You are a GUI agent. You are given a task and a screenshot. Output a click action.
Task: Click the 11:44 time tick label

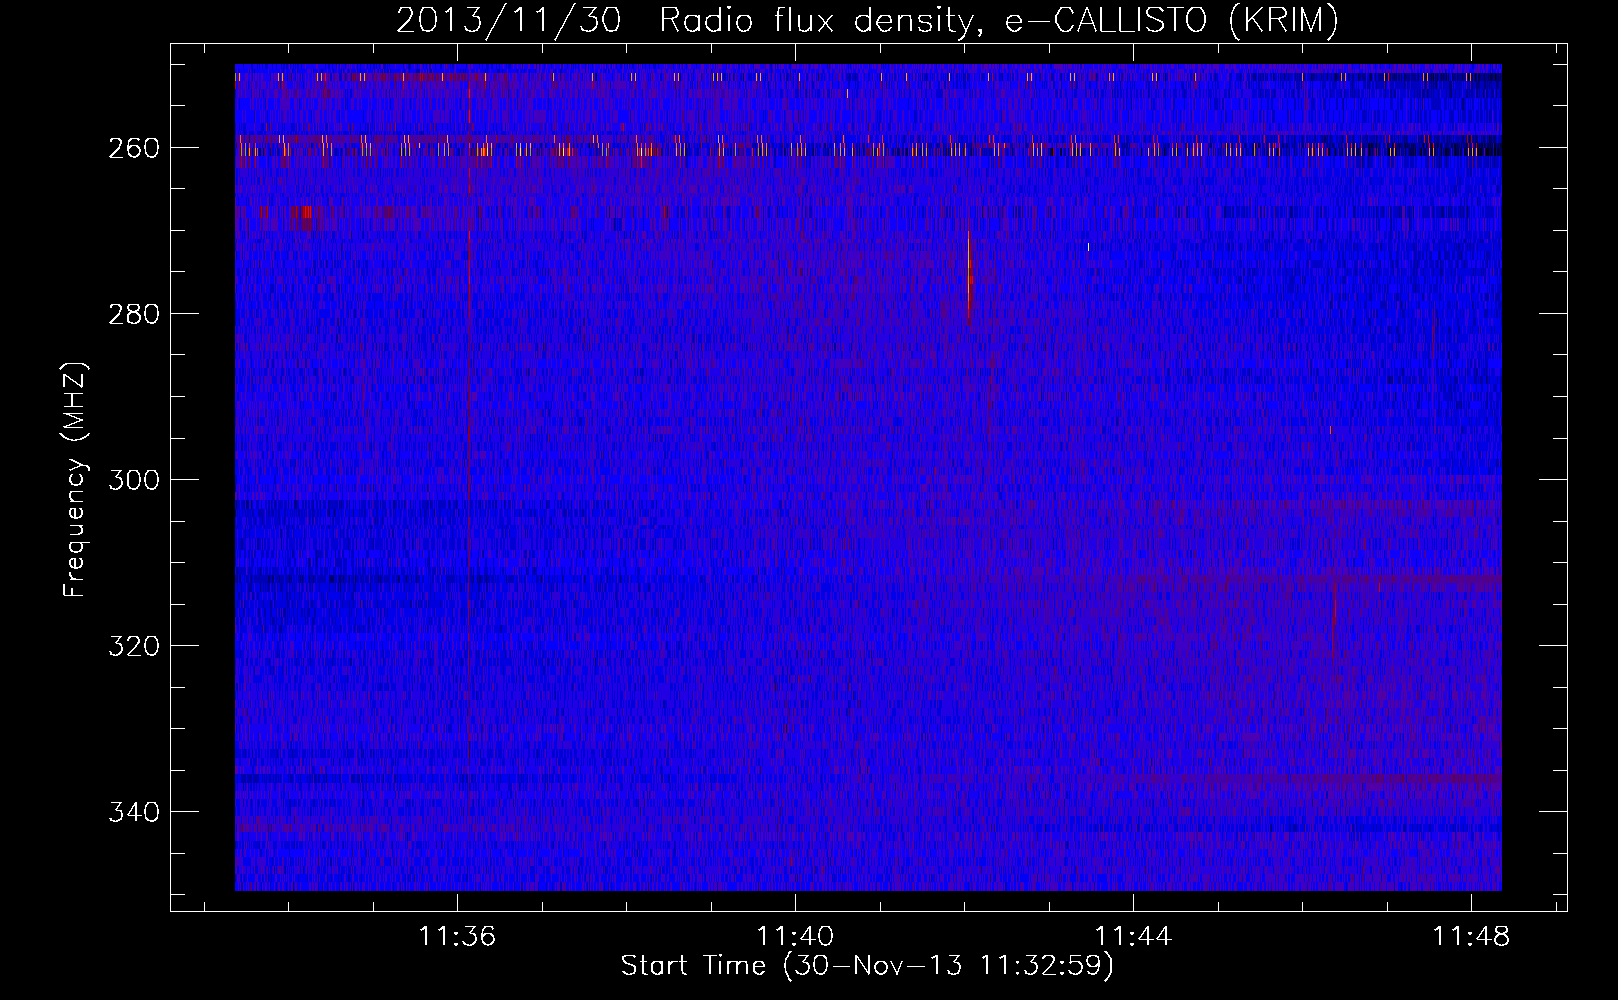[1133, 937]
